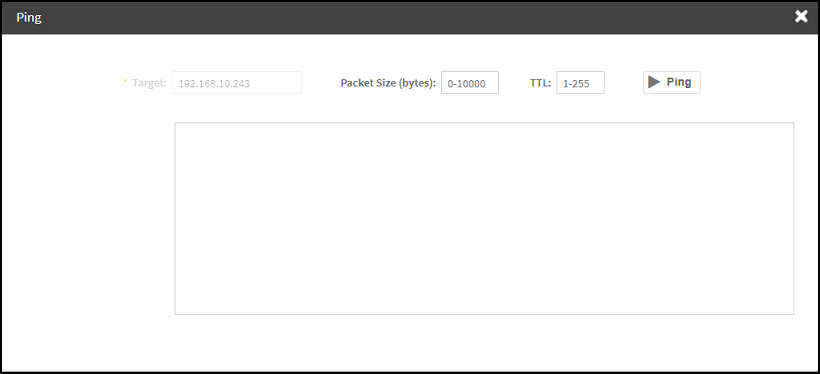Select the 0-10000 placeholder hint
Viewport: 820px width, 374px height.
(x=466, y=83)
